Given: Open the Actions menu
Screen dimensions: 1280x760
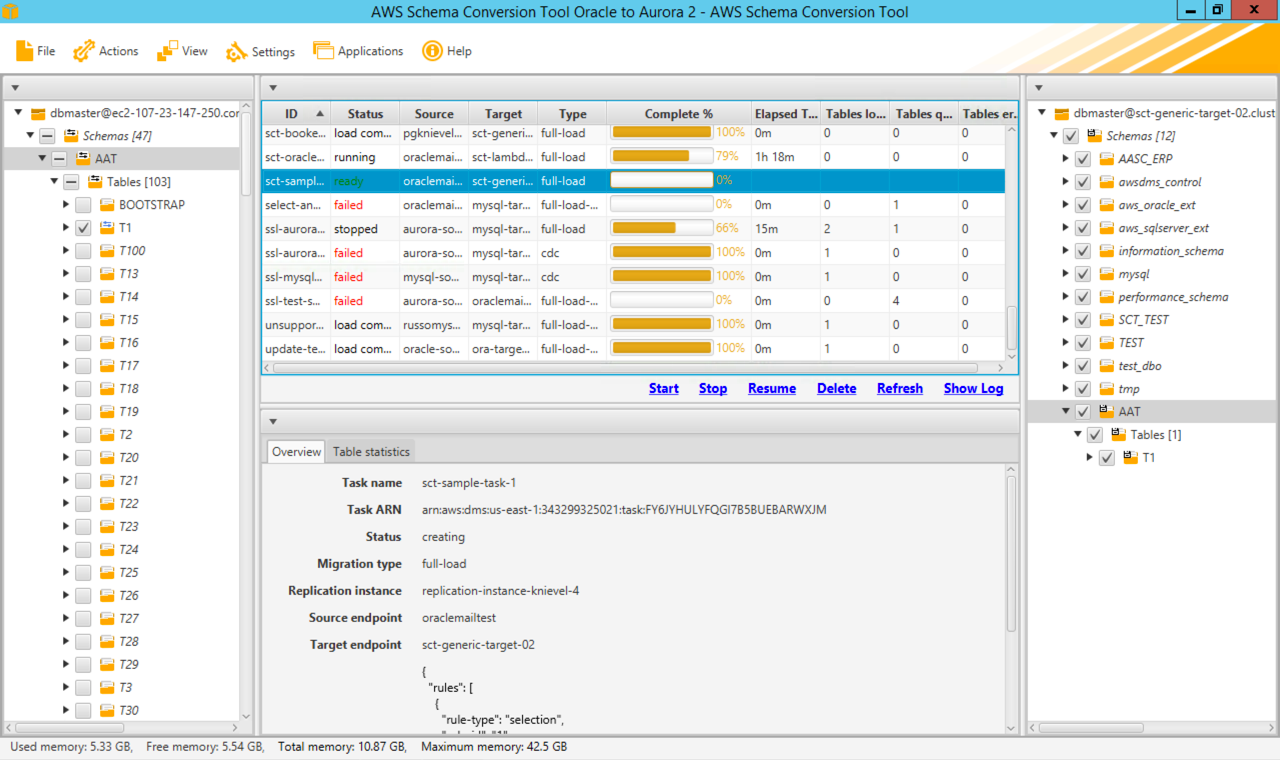Looking at the screenshot, I should pos(106,51).
